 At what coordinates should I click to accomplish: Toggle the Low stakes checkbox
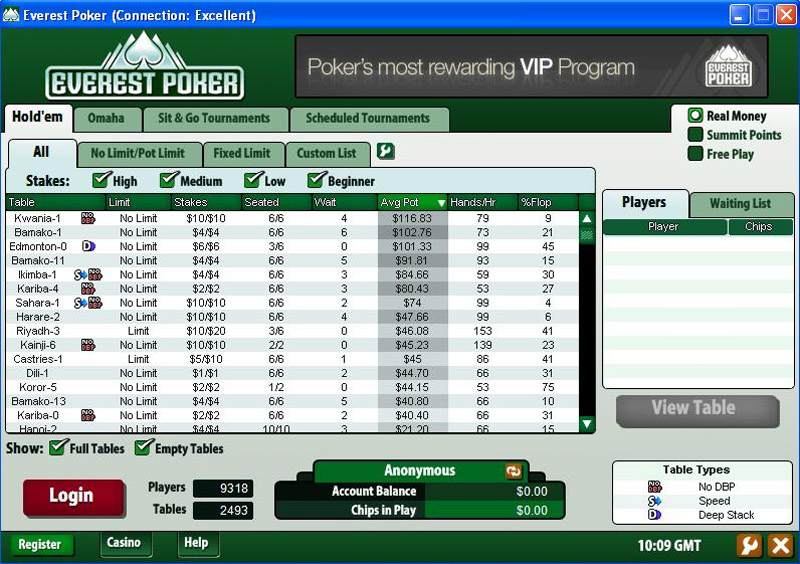coord(253,180)
